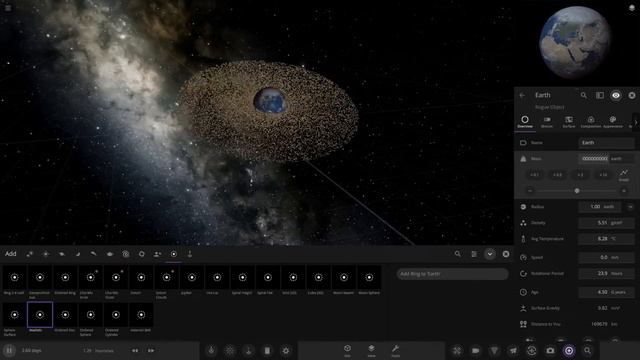640x360 pixels.
Task: Select the first category icon in Add toolbar
Action: pyautogui.click(x=30, y=254)
